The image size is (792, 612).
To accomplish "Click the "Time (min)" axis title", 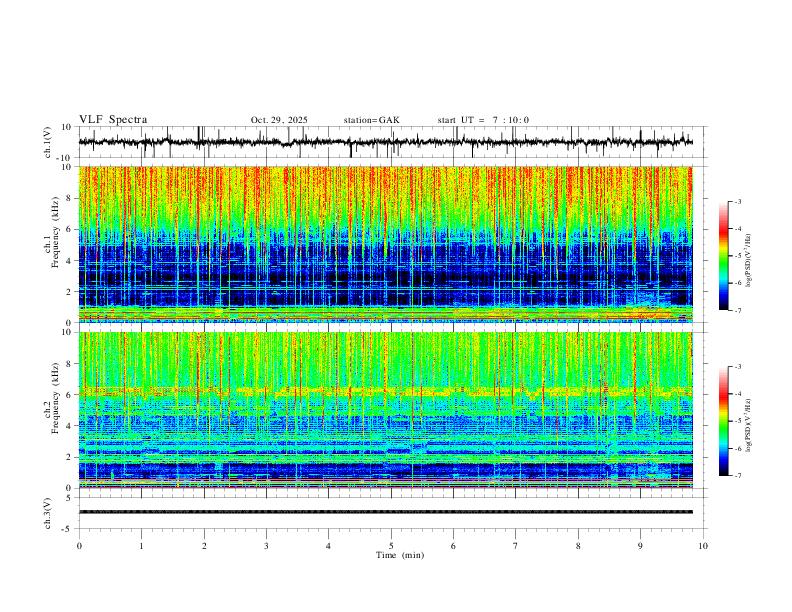I will click(400, 555).
